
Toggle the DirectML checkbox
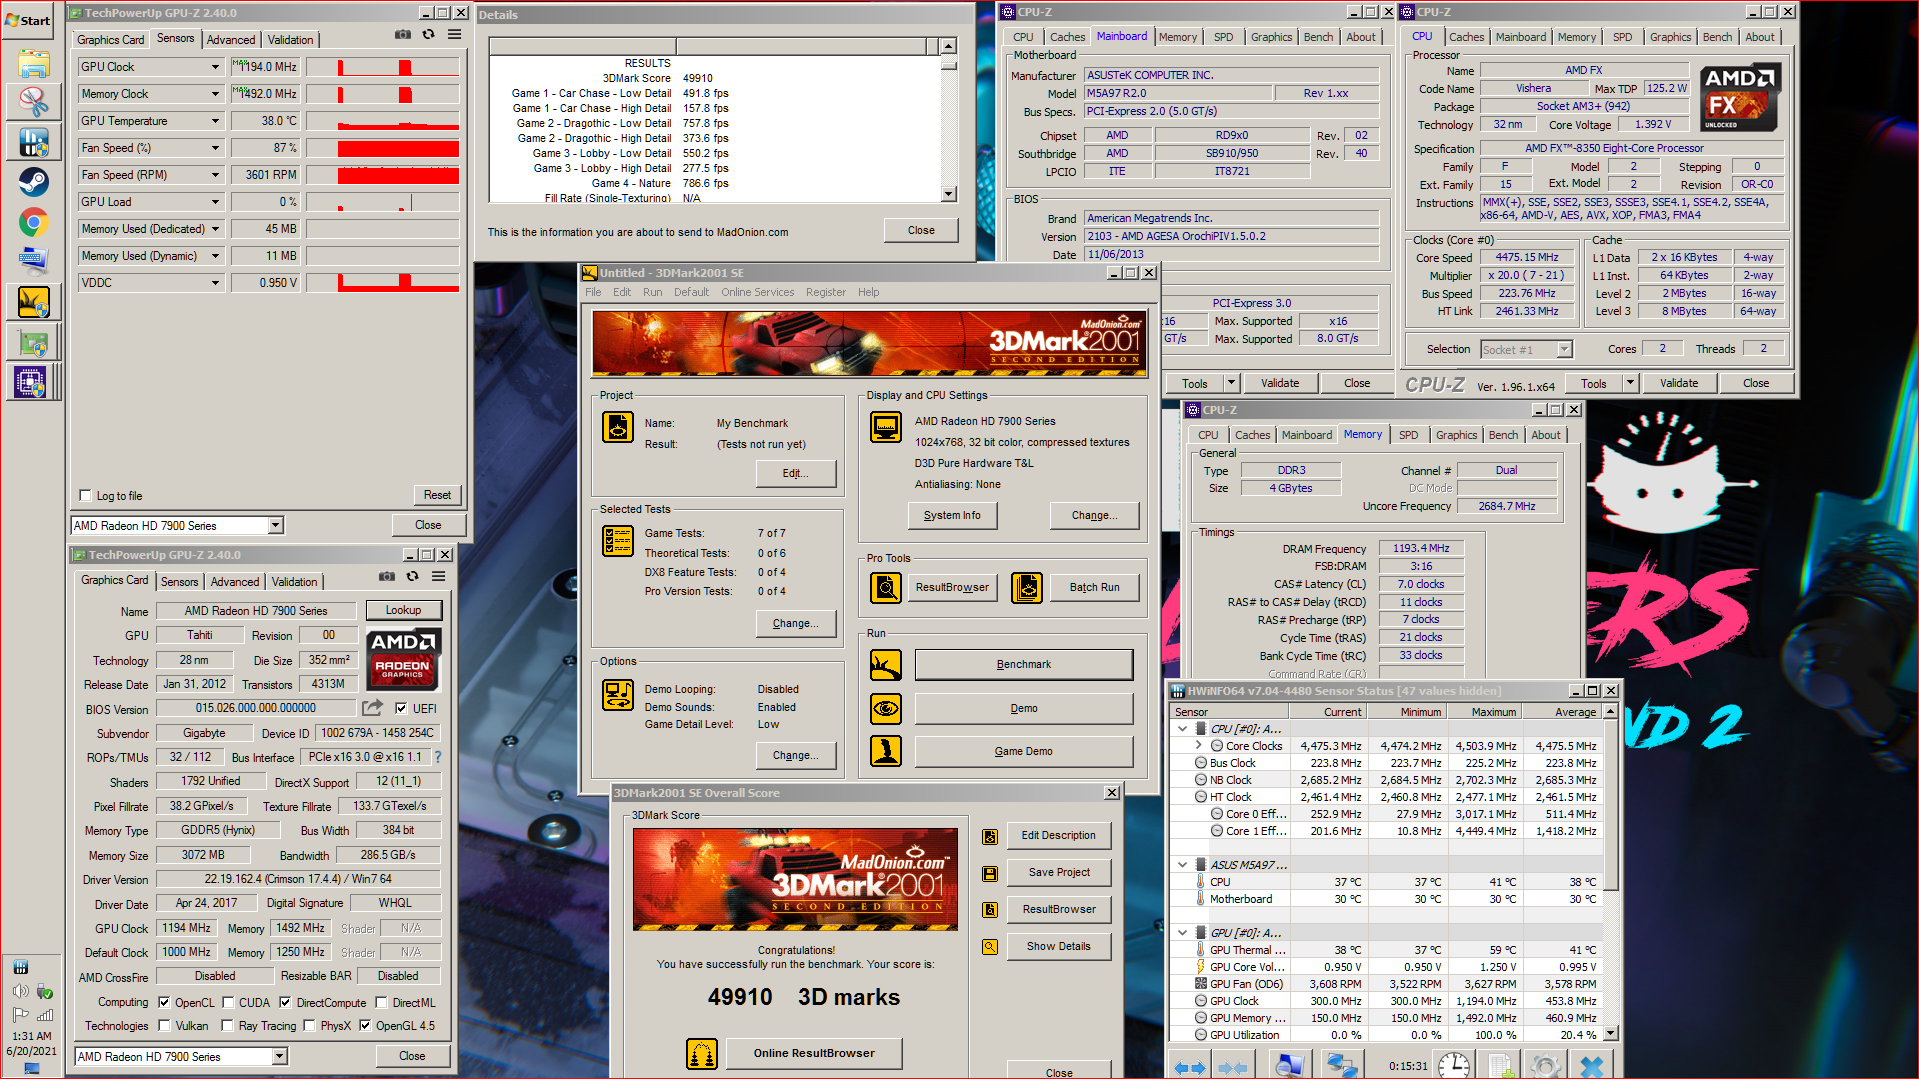(381, 1003)
